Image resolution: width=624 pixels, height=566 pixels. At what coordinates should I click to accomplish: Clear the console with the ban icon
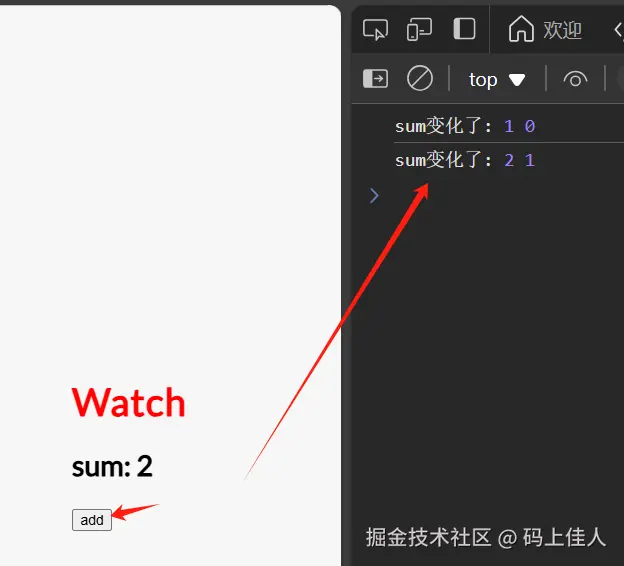click(420, 78)
